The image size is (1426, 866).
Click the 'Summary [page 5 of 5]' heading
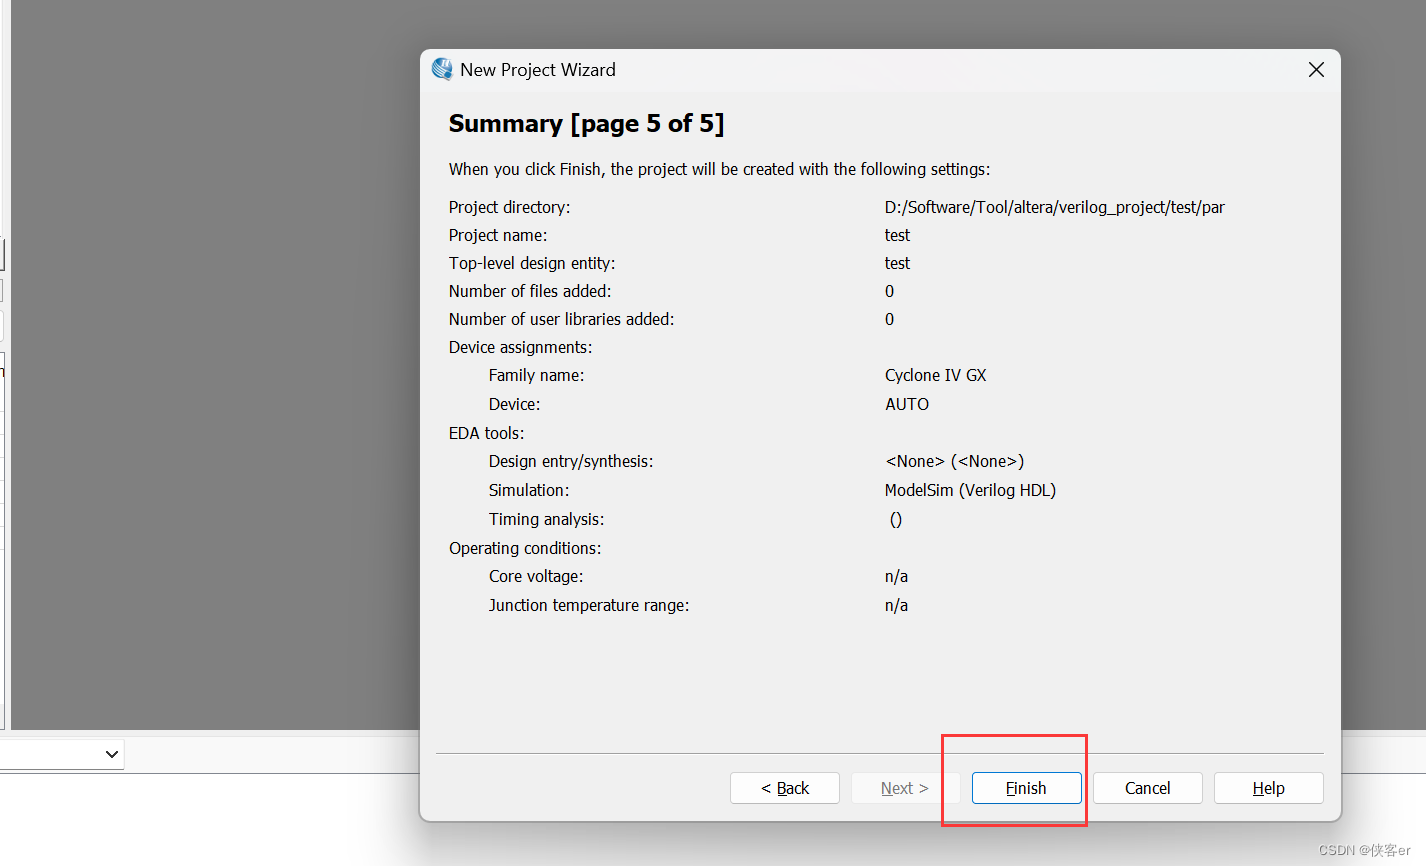pyautogui.click(x=586, y=123)
